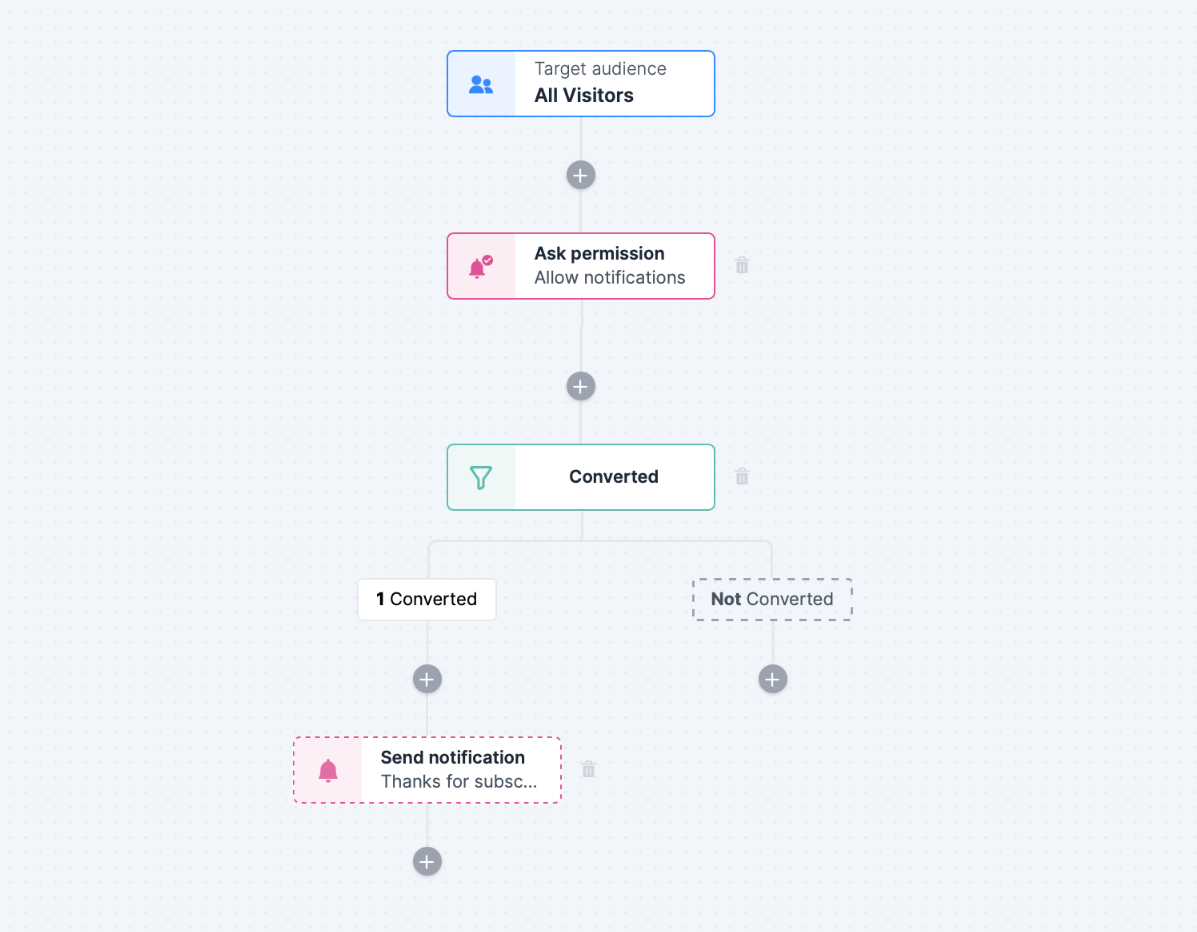The height and width of the screenshot is (932, 1197).
Task: Add step after Send notification node
Action: click(x=428, y=862)
